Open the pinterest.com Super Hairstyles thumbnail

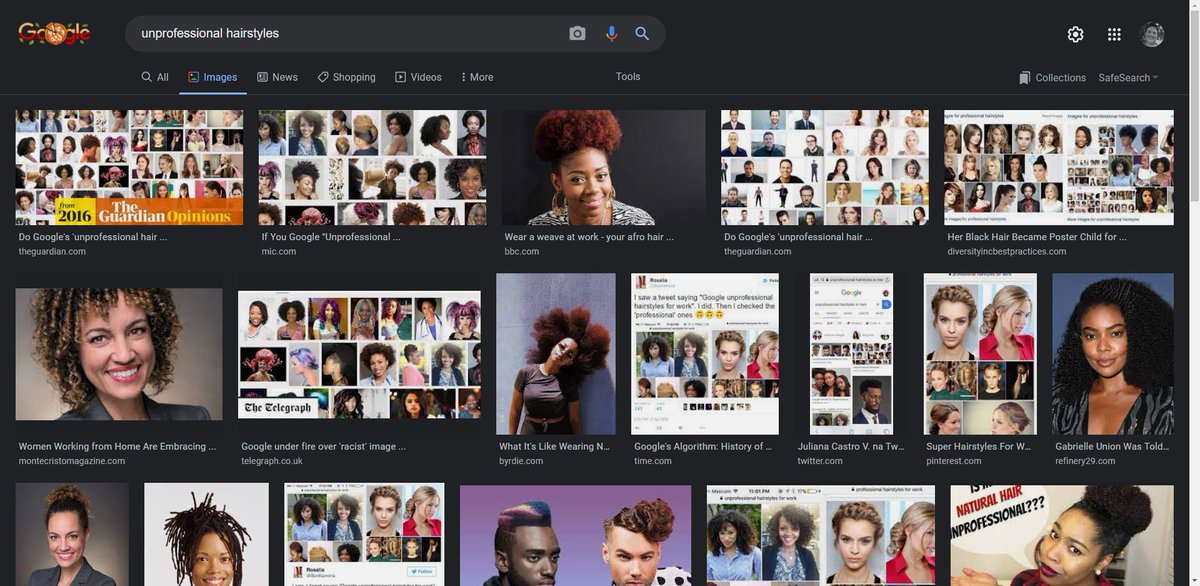[x=980, y=354]
